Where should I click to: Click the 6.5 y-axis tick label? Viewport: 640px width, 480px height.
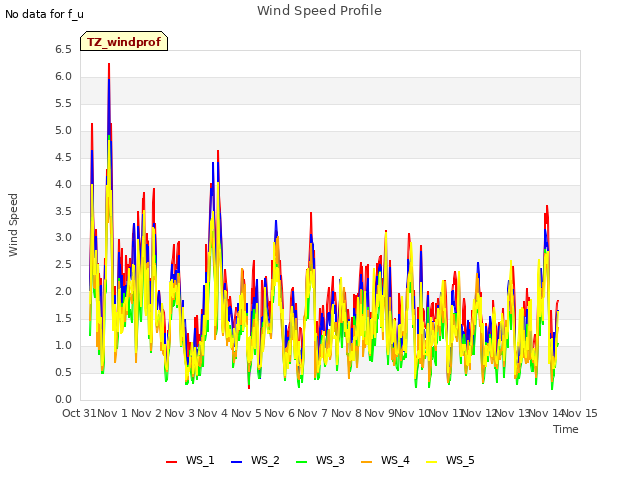coord(63,50)
